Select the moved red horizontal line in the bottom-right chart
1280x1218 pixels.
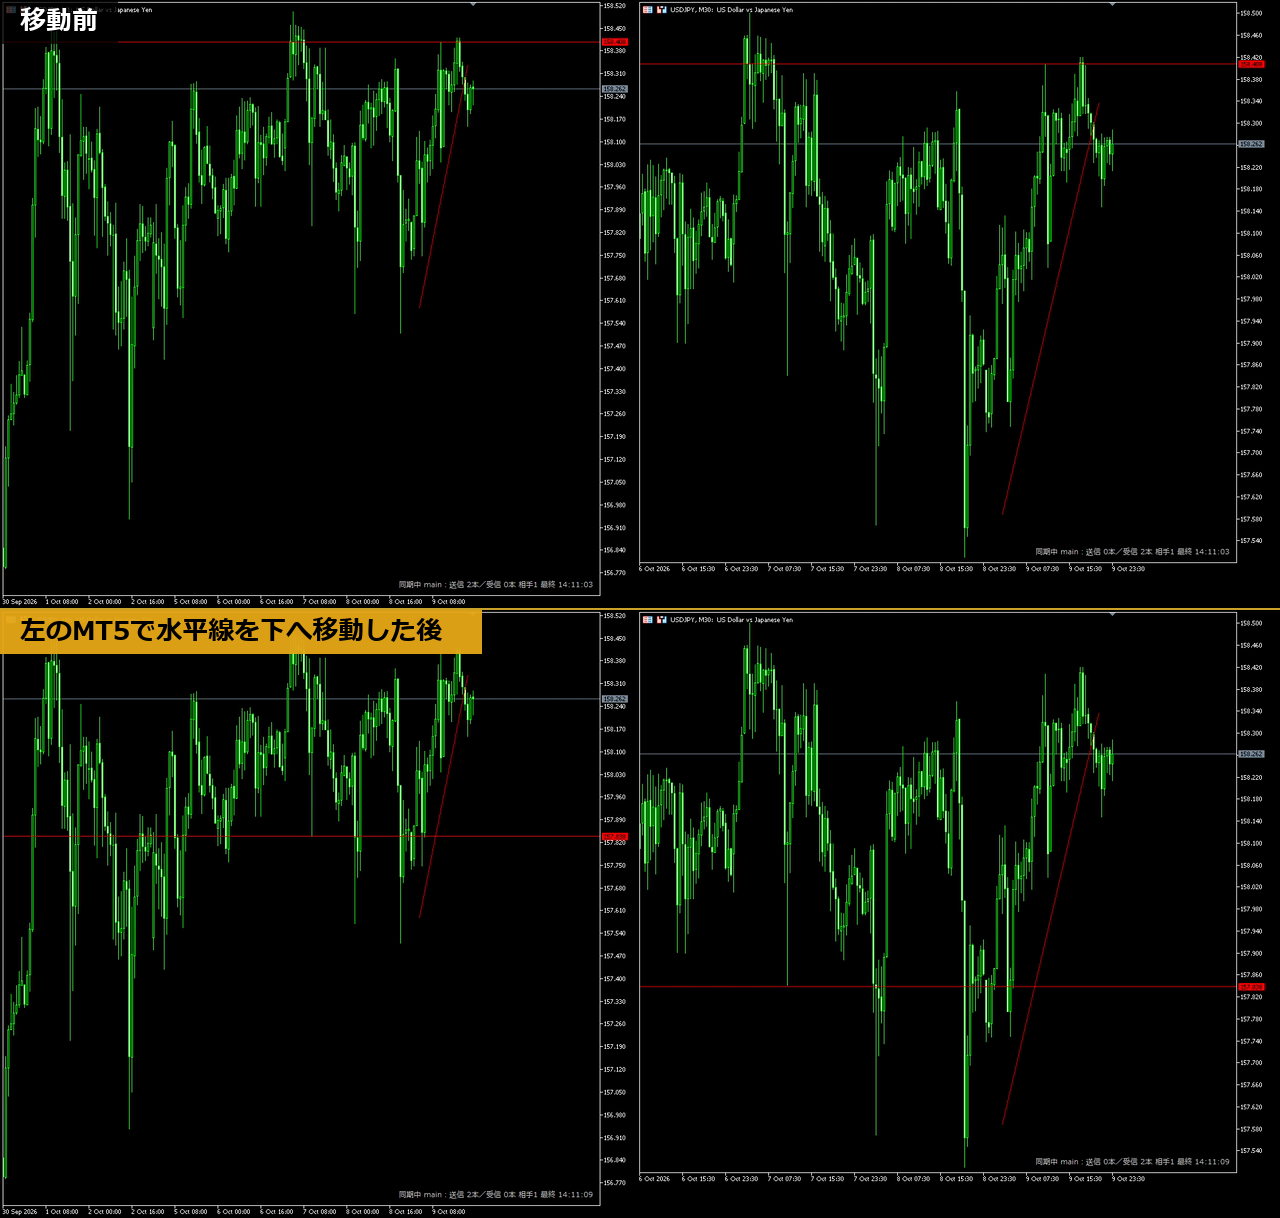click(x=938, y=987)
